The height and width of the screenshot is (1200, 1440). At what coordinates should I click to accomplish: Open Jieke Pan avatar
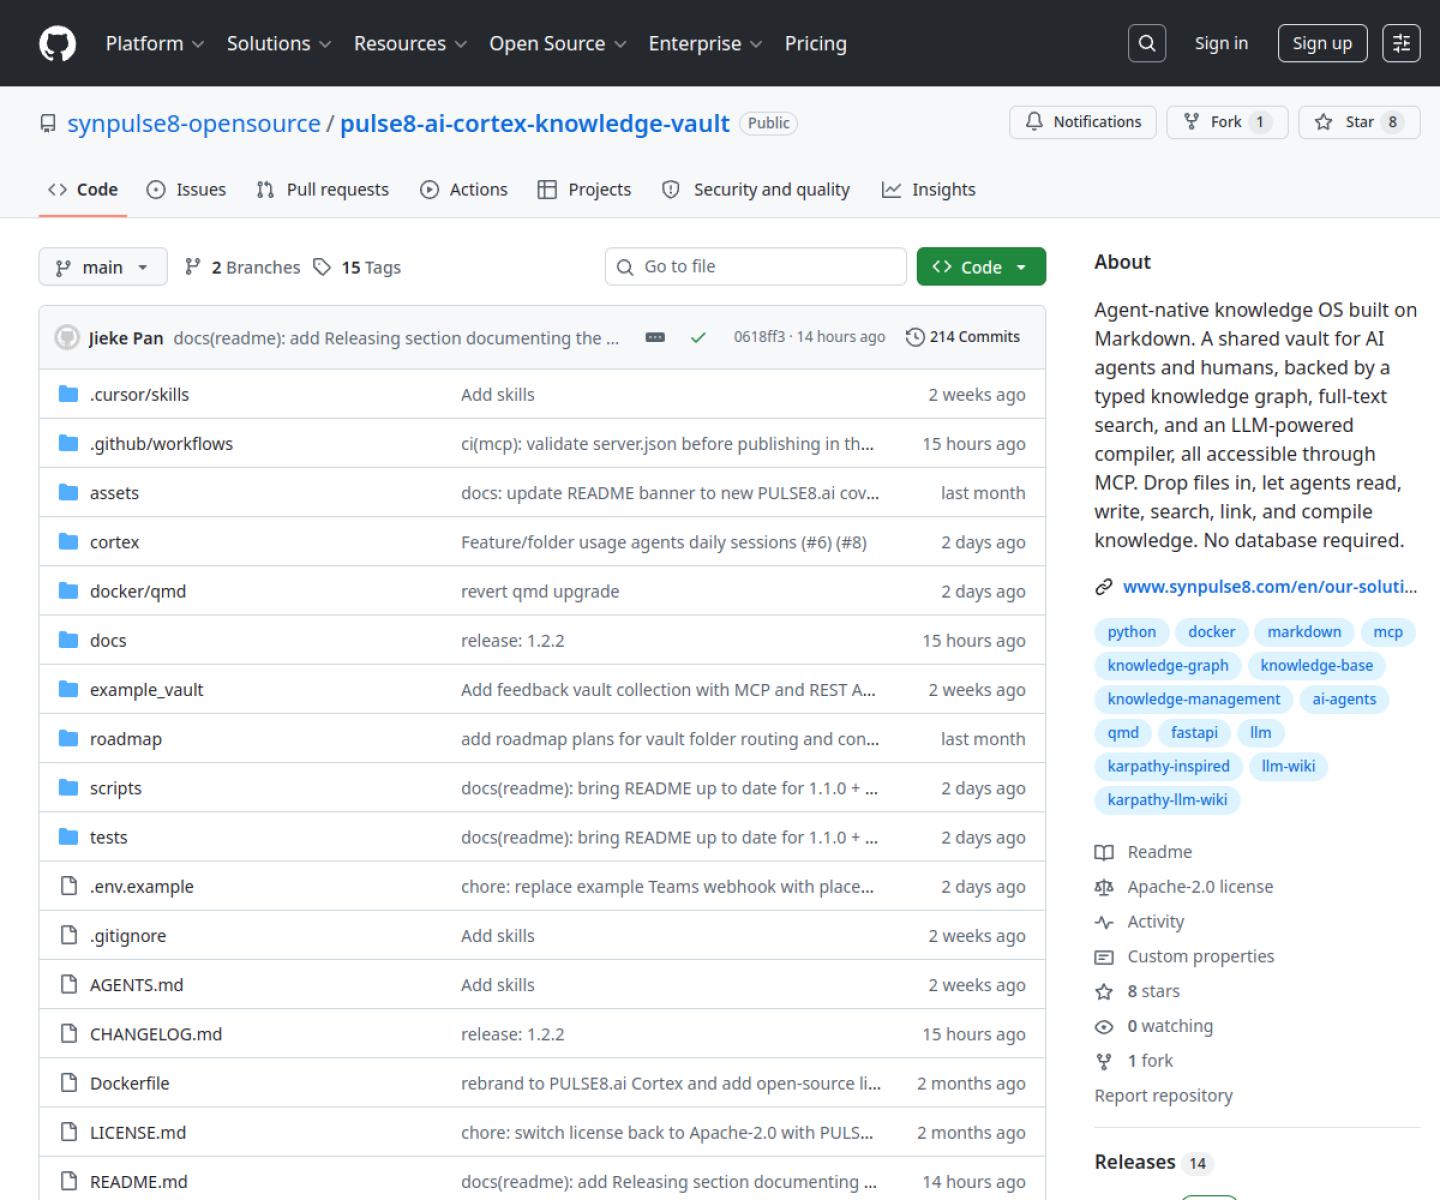67,337
